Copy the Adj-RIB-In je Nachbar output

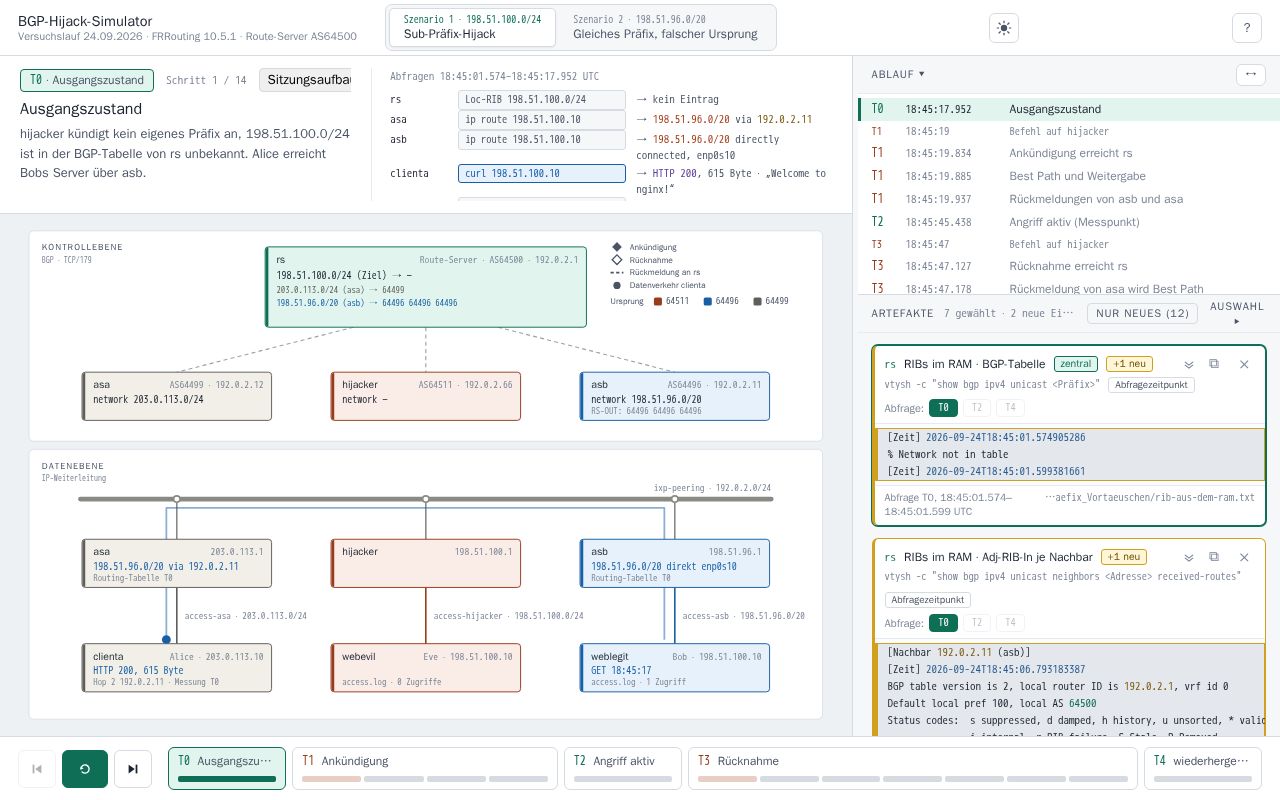[1214, 557]
